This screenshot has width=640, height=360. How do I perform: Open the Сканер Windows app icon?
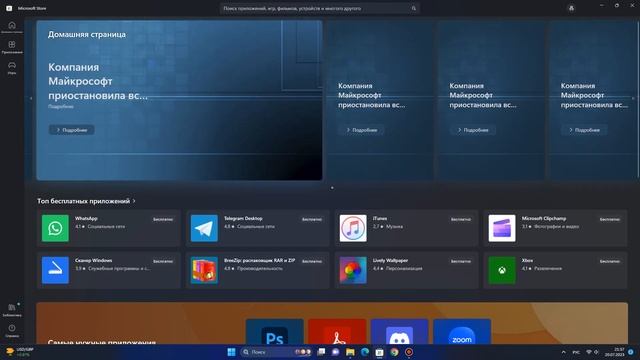[x=55, y=270]
